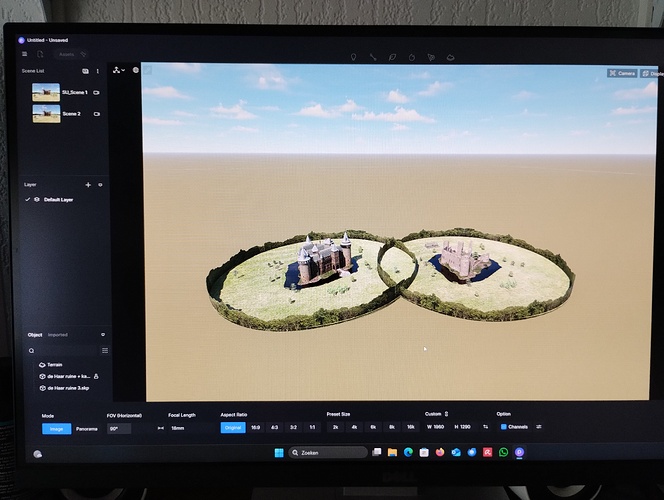Add a new layer
This screenshot has width=664, height=500.
pyautogui.click(x=88, y=185)
